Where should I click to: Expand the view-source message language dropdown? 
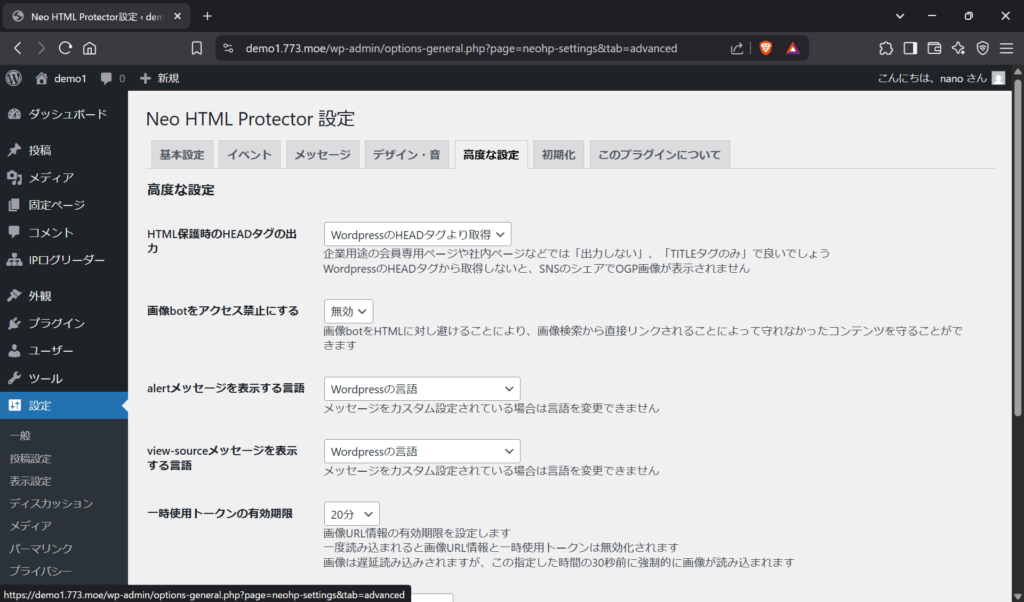point(422,452)
